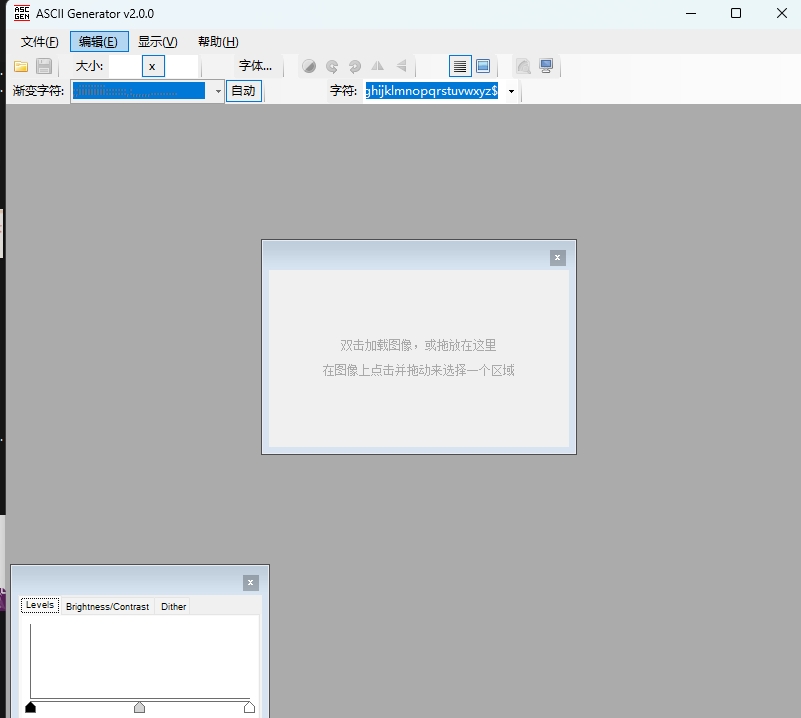Switch to the Dither tab
Screen dimensions: 801x718
174,606
